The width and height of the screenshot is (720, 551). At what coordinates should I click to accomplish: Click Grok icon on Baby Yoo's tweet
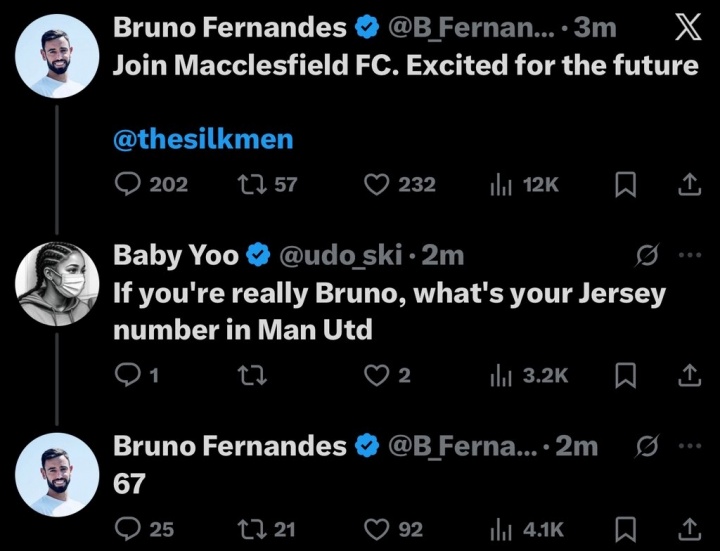[x=646, y=256]
